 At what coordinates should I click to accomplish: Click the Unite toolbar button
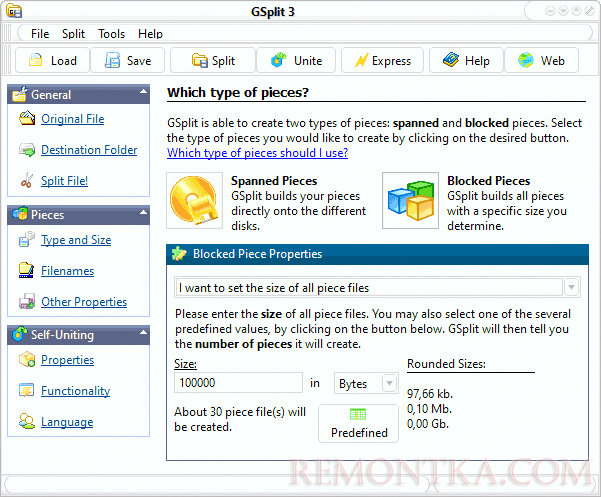[296, 61]
